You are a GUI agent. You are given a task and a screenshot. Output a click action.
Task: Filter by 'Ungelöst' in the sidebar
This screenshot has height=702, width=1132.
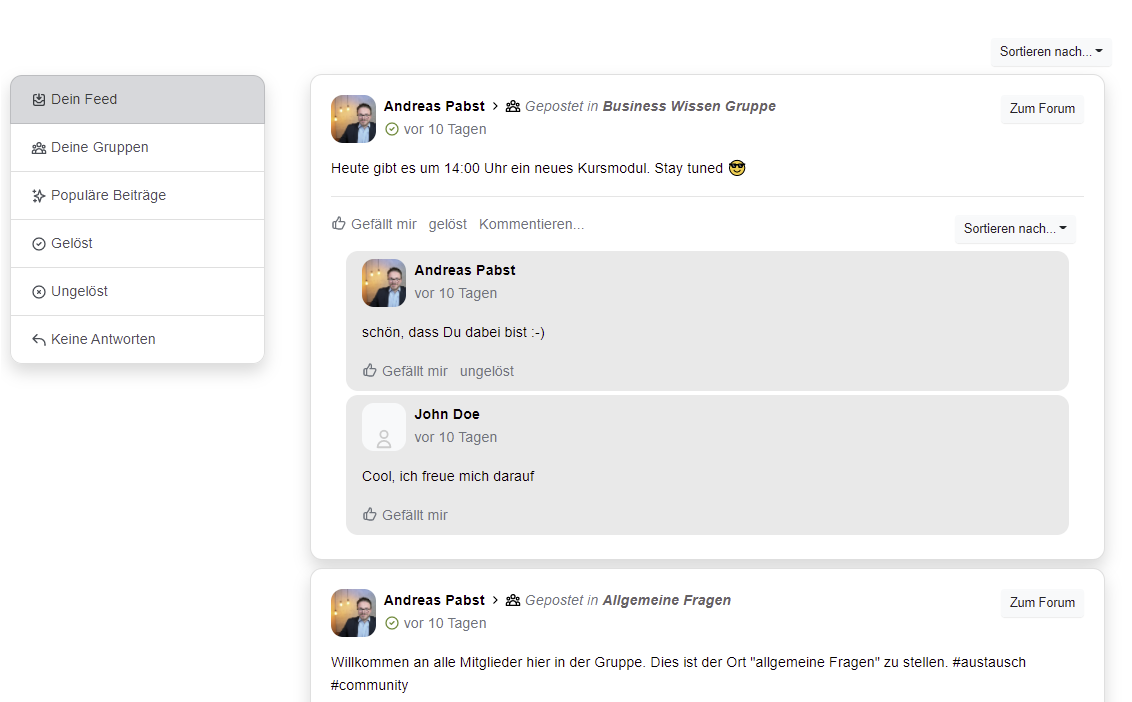point(137,292)
